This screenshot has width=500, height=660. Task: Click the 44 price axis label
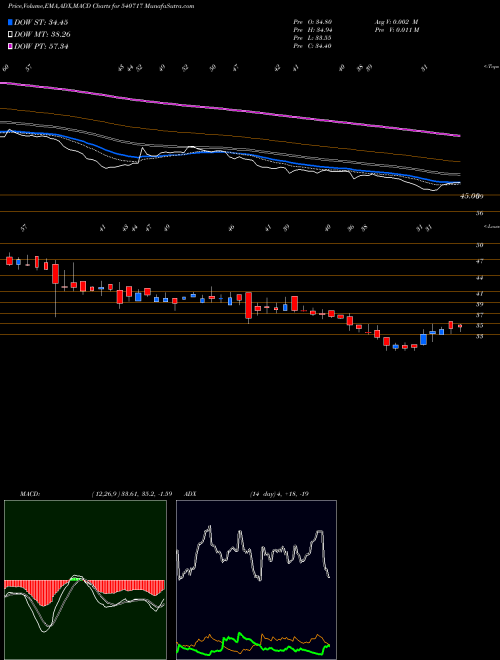[x=479, y=278]
